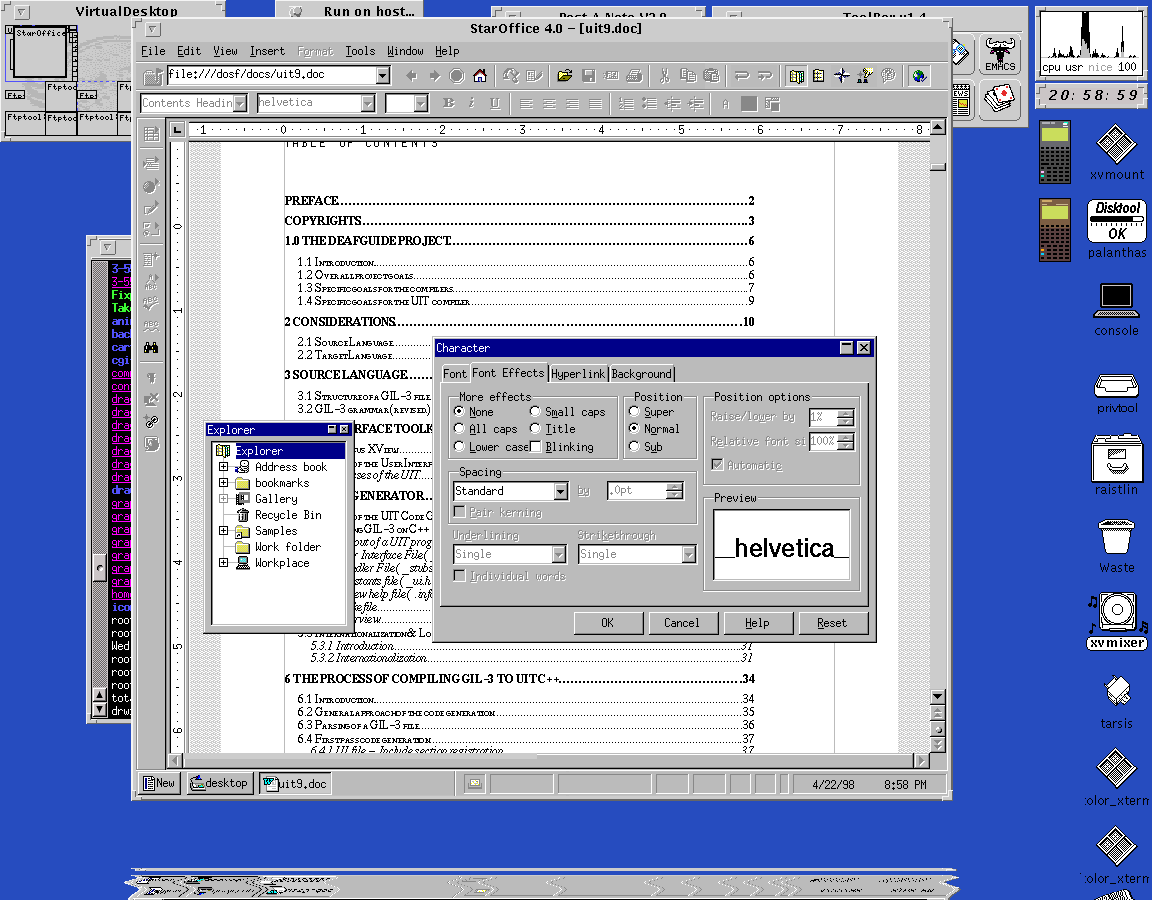Click the Bold formatting icon

[449, 104]
